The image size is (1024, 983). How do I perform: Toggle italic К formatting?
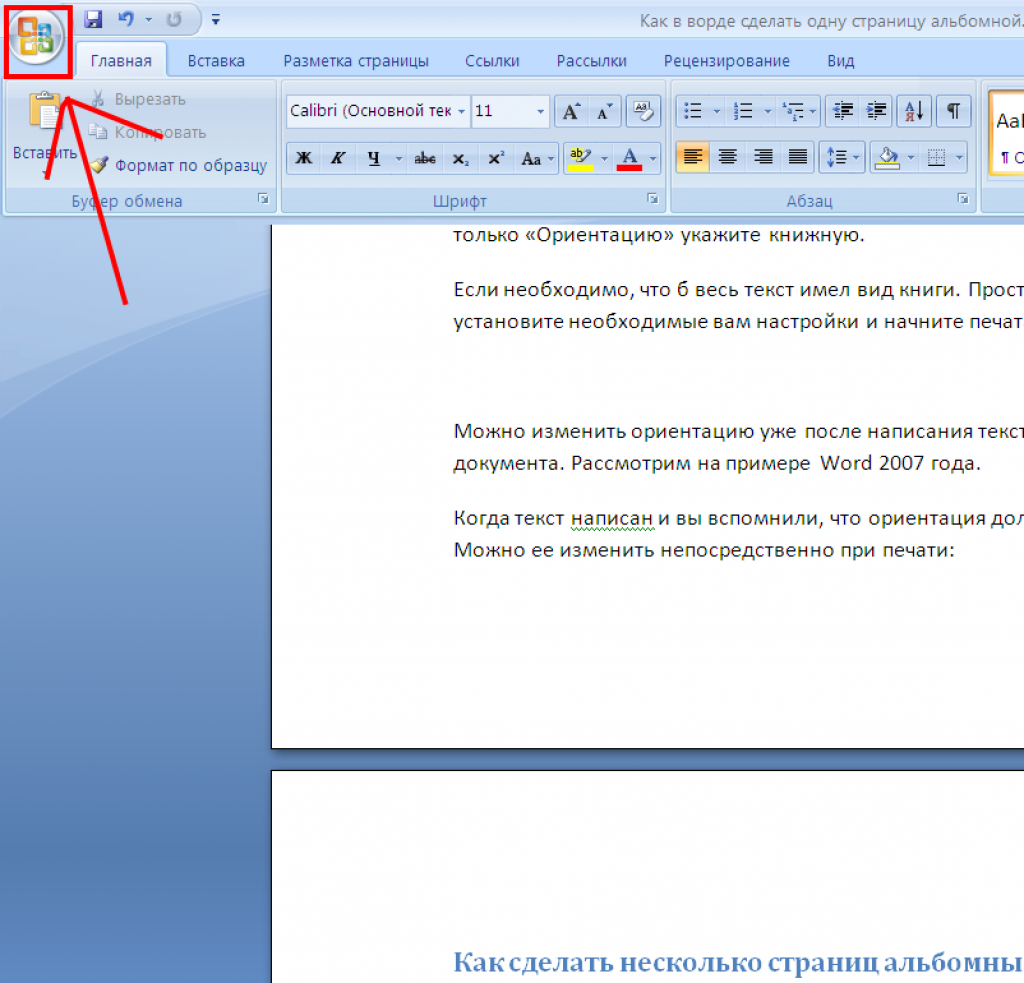pos(338,158)
